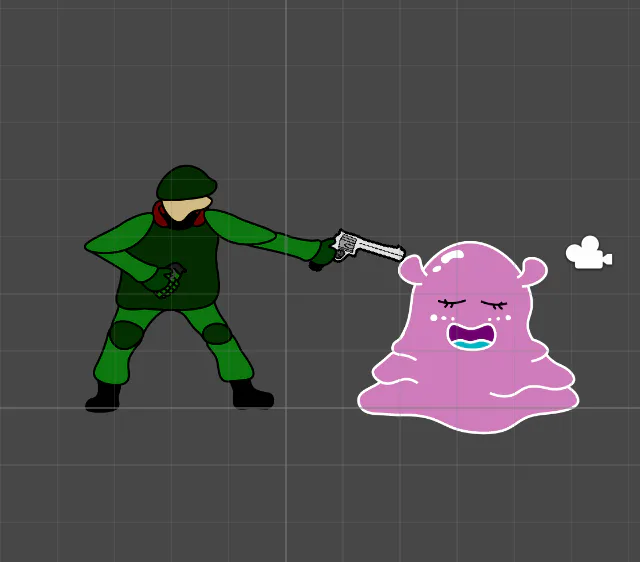Click the silver revolver sprite
Screen dimensions: 640x562
pyautogui.click(x=369, y=246)
